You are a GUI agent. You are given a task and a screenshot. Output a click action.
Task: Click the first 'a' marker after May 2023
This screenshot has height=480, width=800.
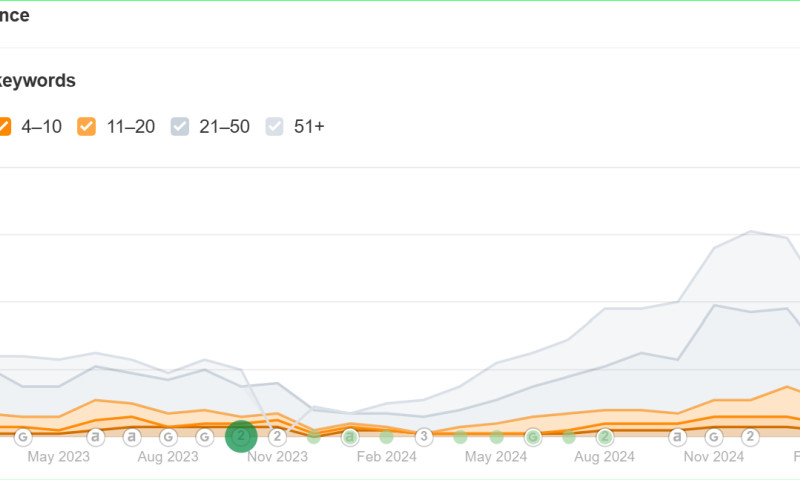[x=95, y=436]
